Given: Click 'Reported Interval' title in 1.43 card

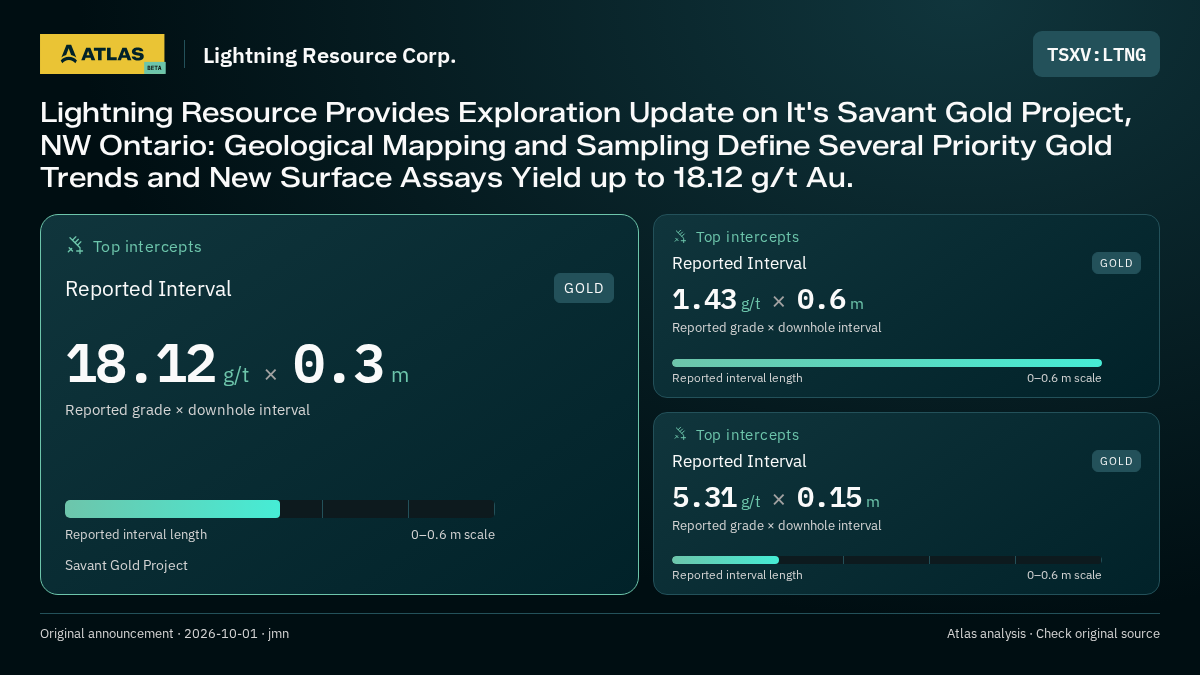Looking at the screenshot, I should click(x=739, y=263).
